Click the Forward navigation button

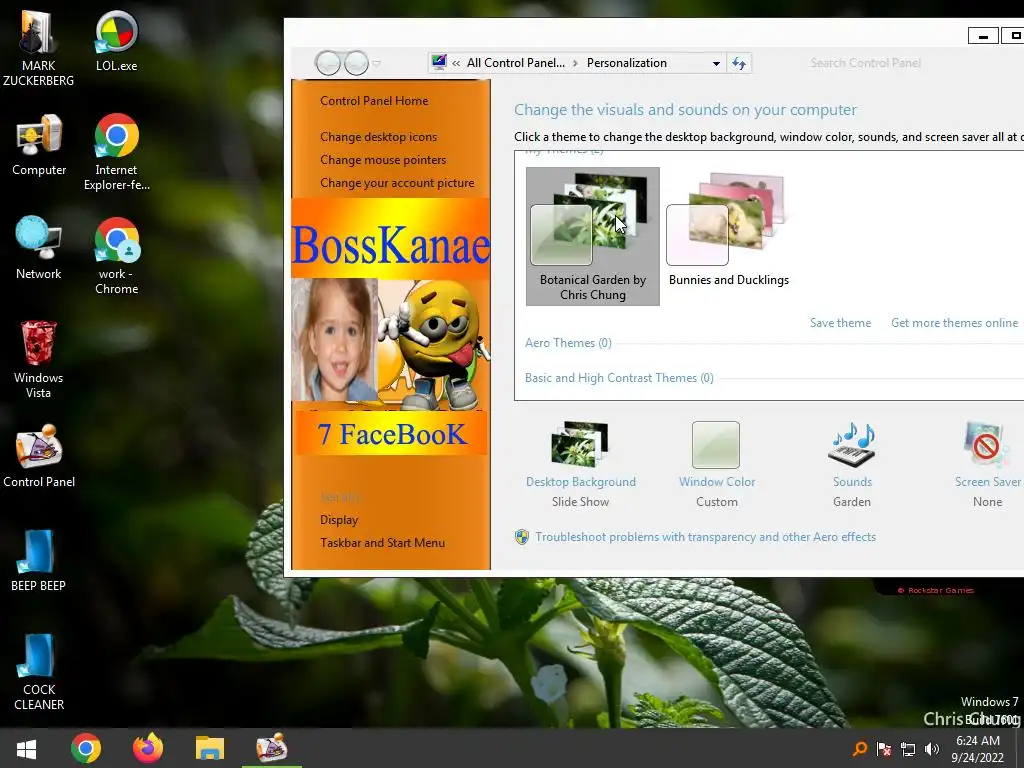[357, 63]
